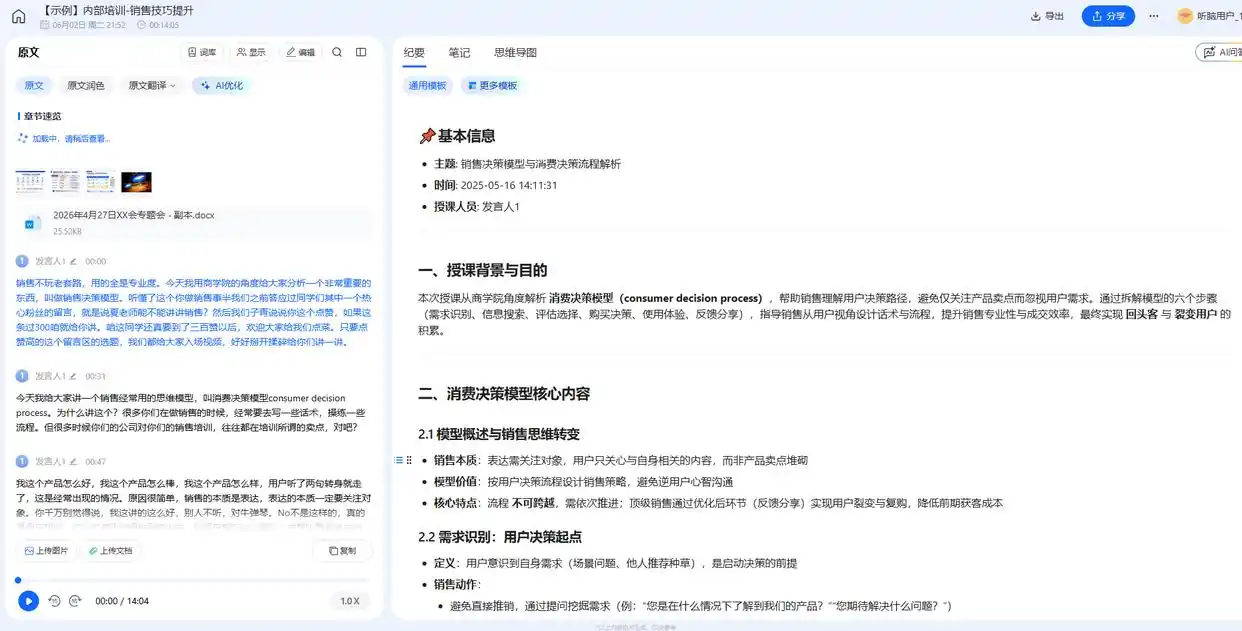Viewport: 1242px width, 631px height.
Task: Open the third slide thumbnail
Action: pos(101,182)
